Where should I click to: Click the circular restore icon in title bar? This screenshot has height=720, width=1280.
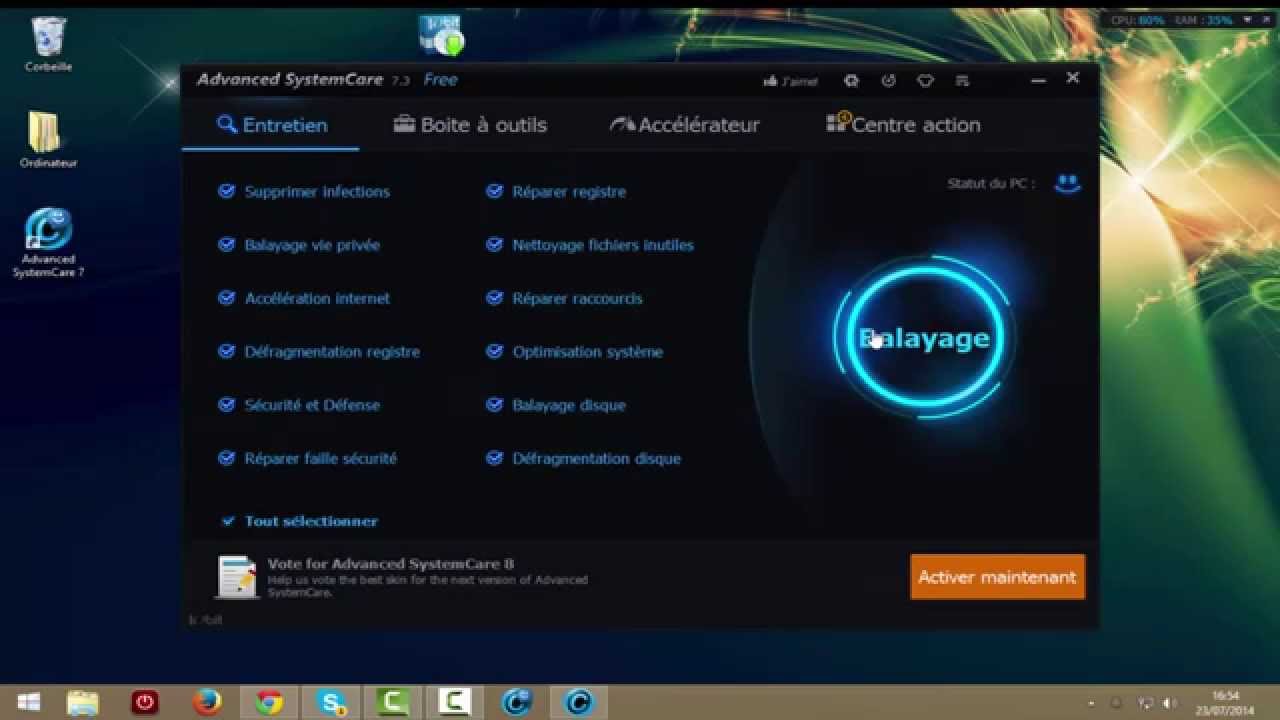[x=888, y=80]
